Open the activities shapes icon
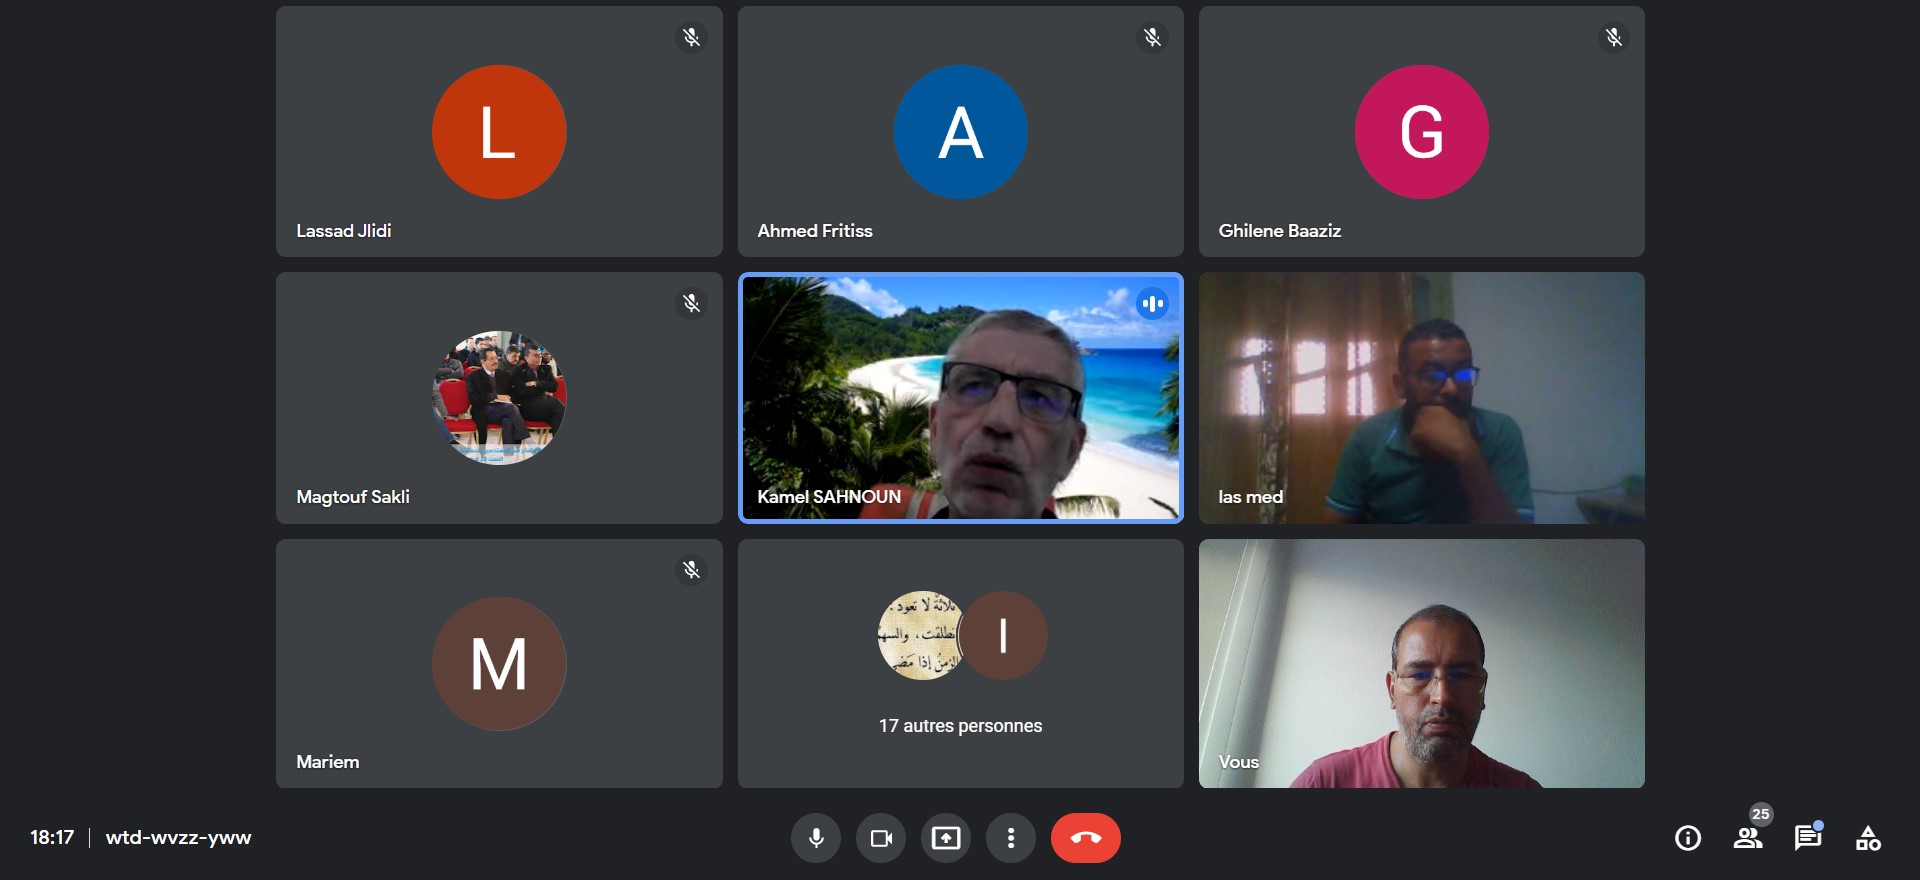The height and width of the screenshot is (880, 1920). tap(1868, 838)
